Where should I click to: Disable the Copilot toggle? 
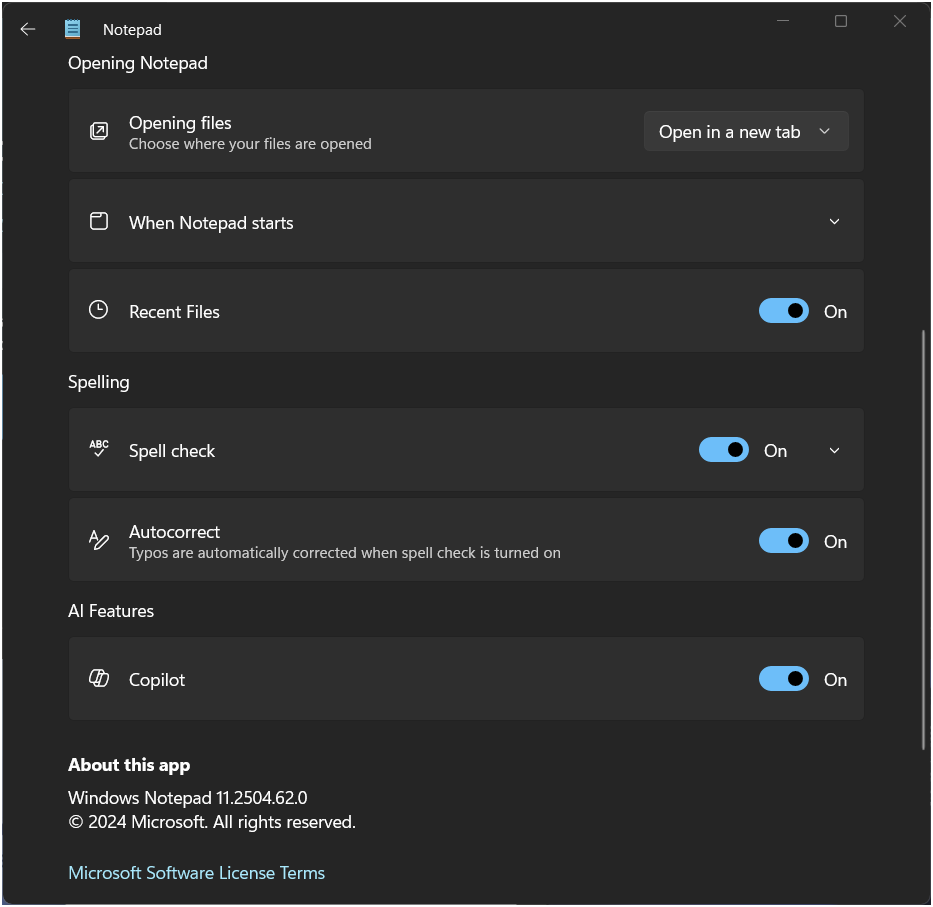[784, 679]
